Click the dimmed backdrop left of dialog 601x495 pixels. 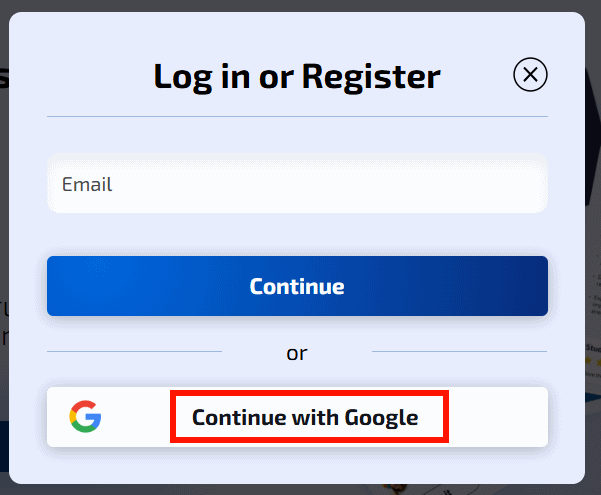pyautogui.click(x=4, y=250)
